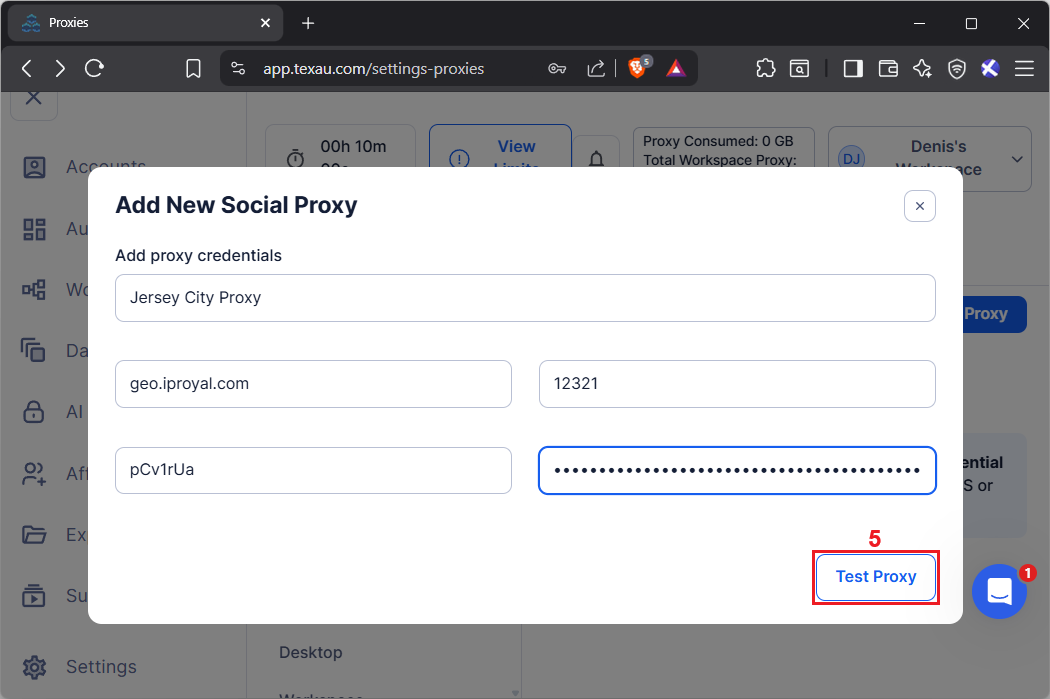Screen dimensions: 1050x699
Task: Click the port field showing 12321
Action: 736,384
